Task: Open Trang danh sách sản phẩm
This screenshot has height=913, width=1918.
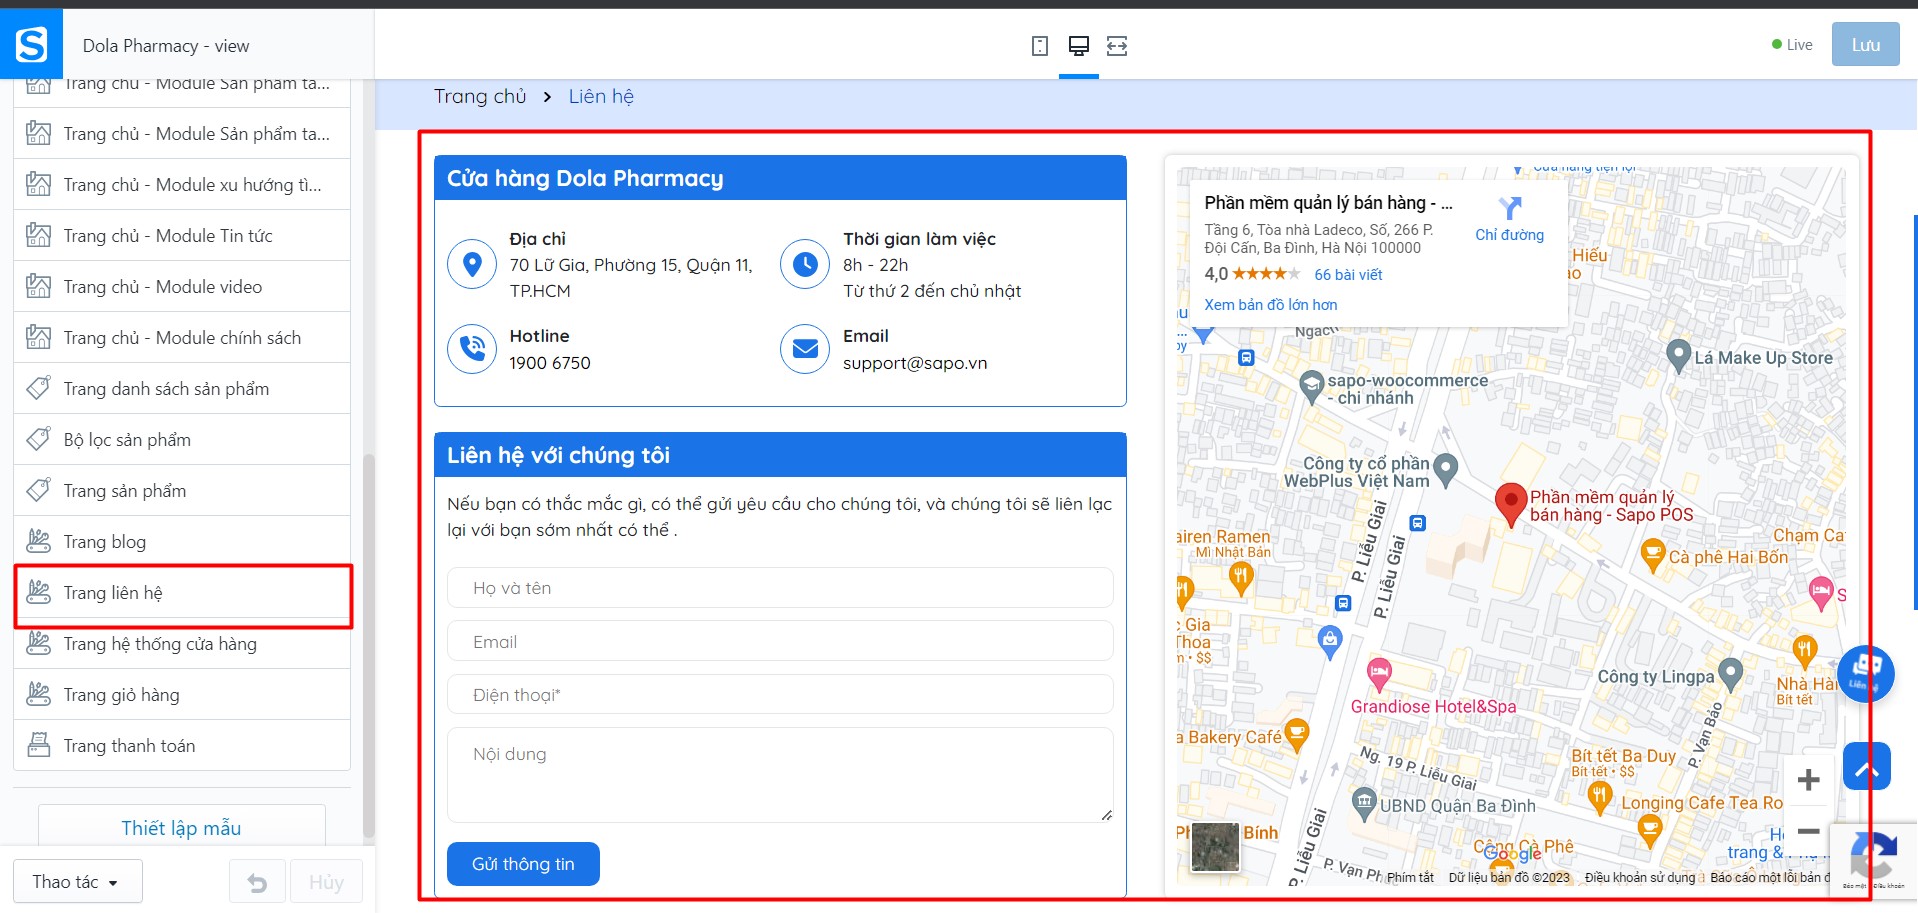Action: 182,388
